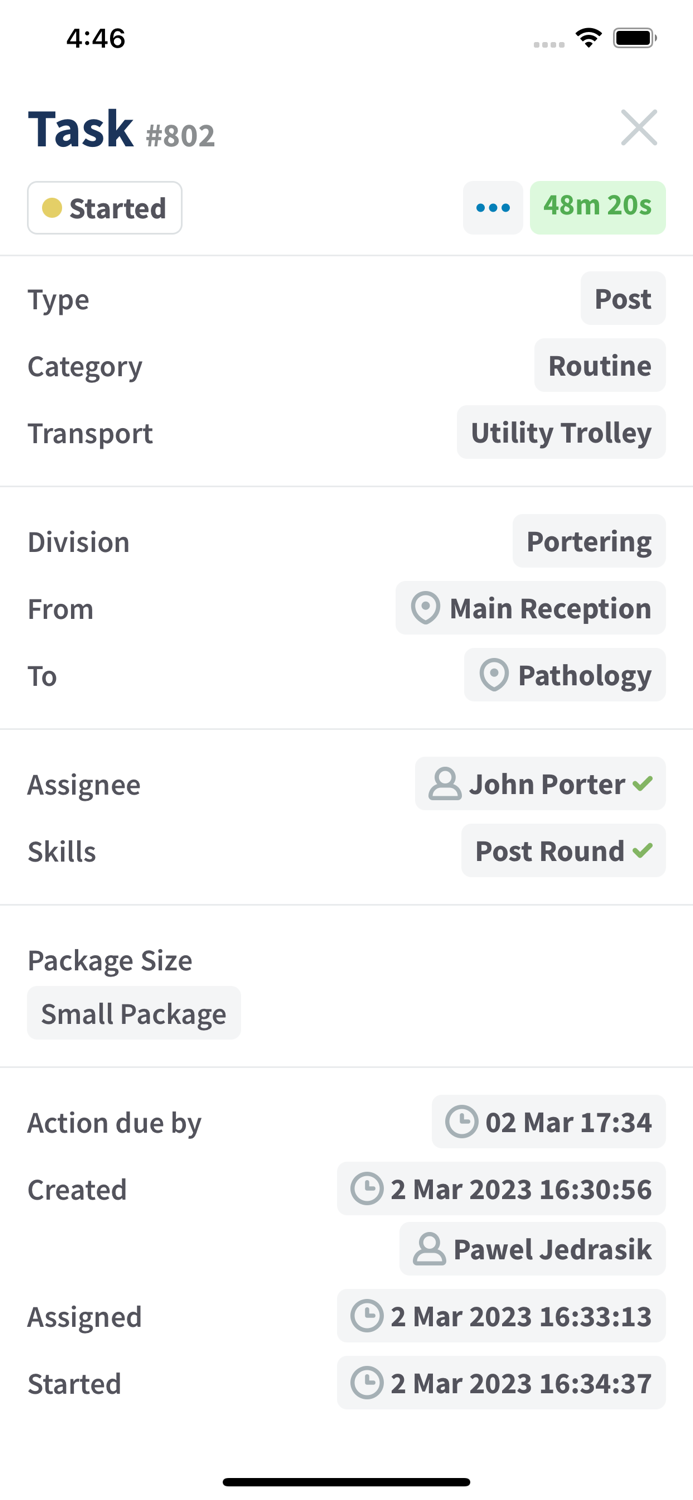
Task: Tap the Routine category tag
Action: pyautogui.click(x=599, y=365)
